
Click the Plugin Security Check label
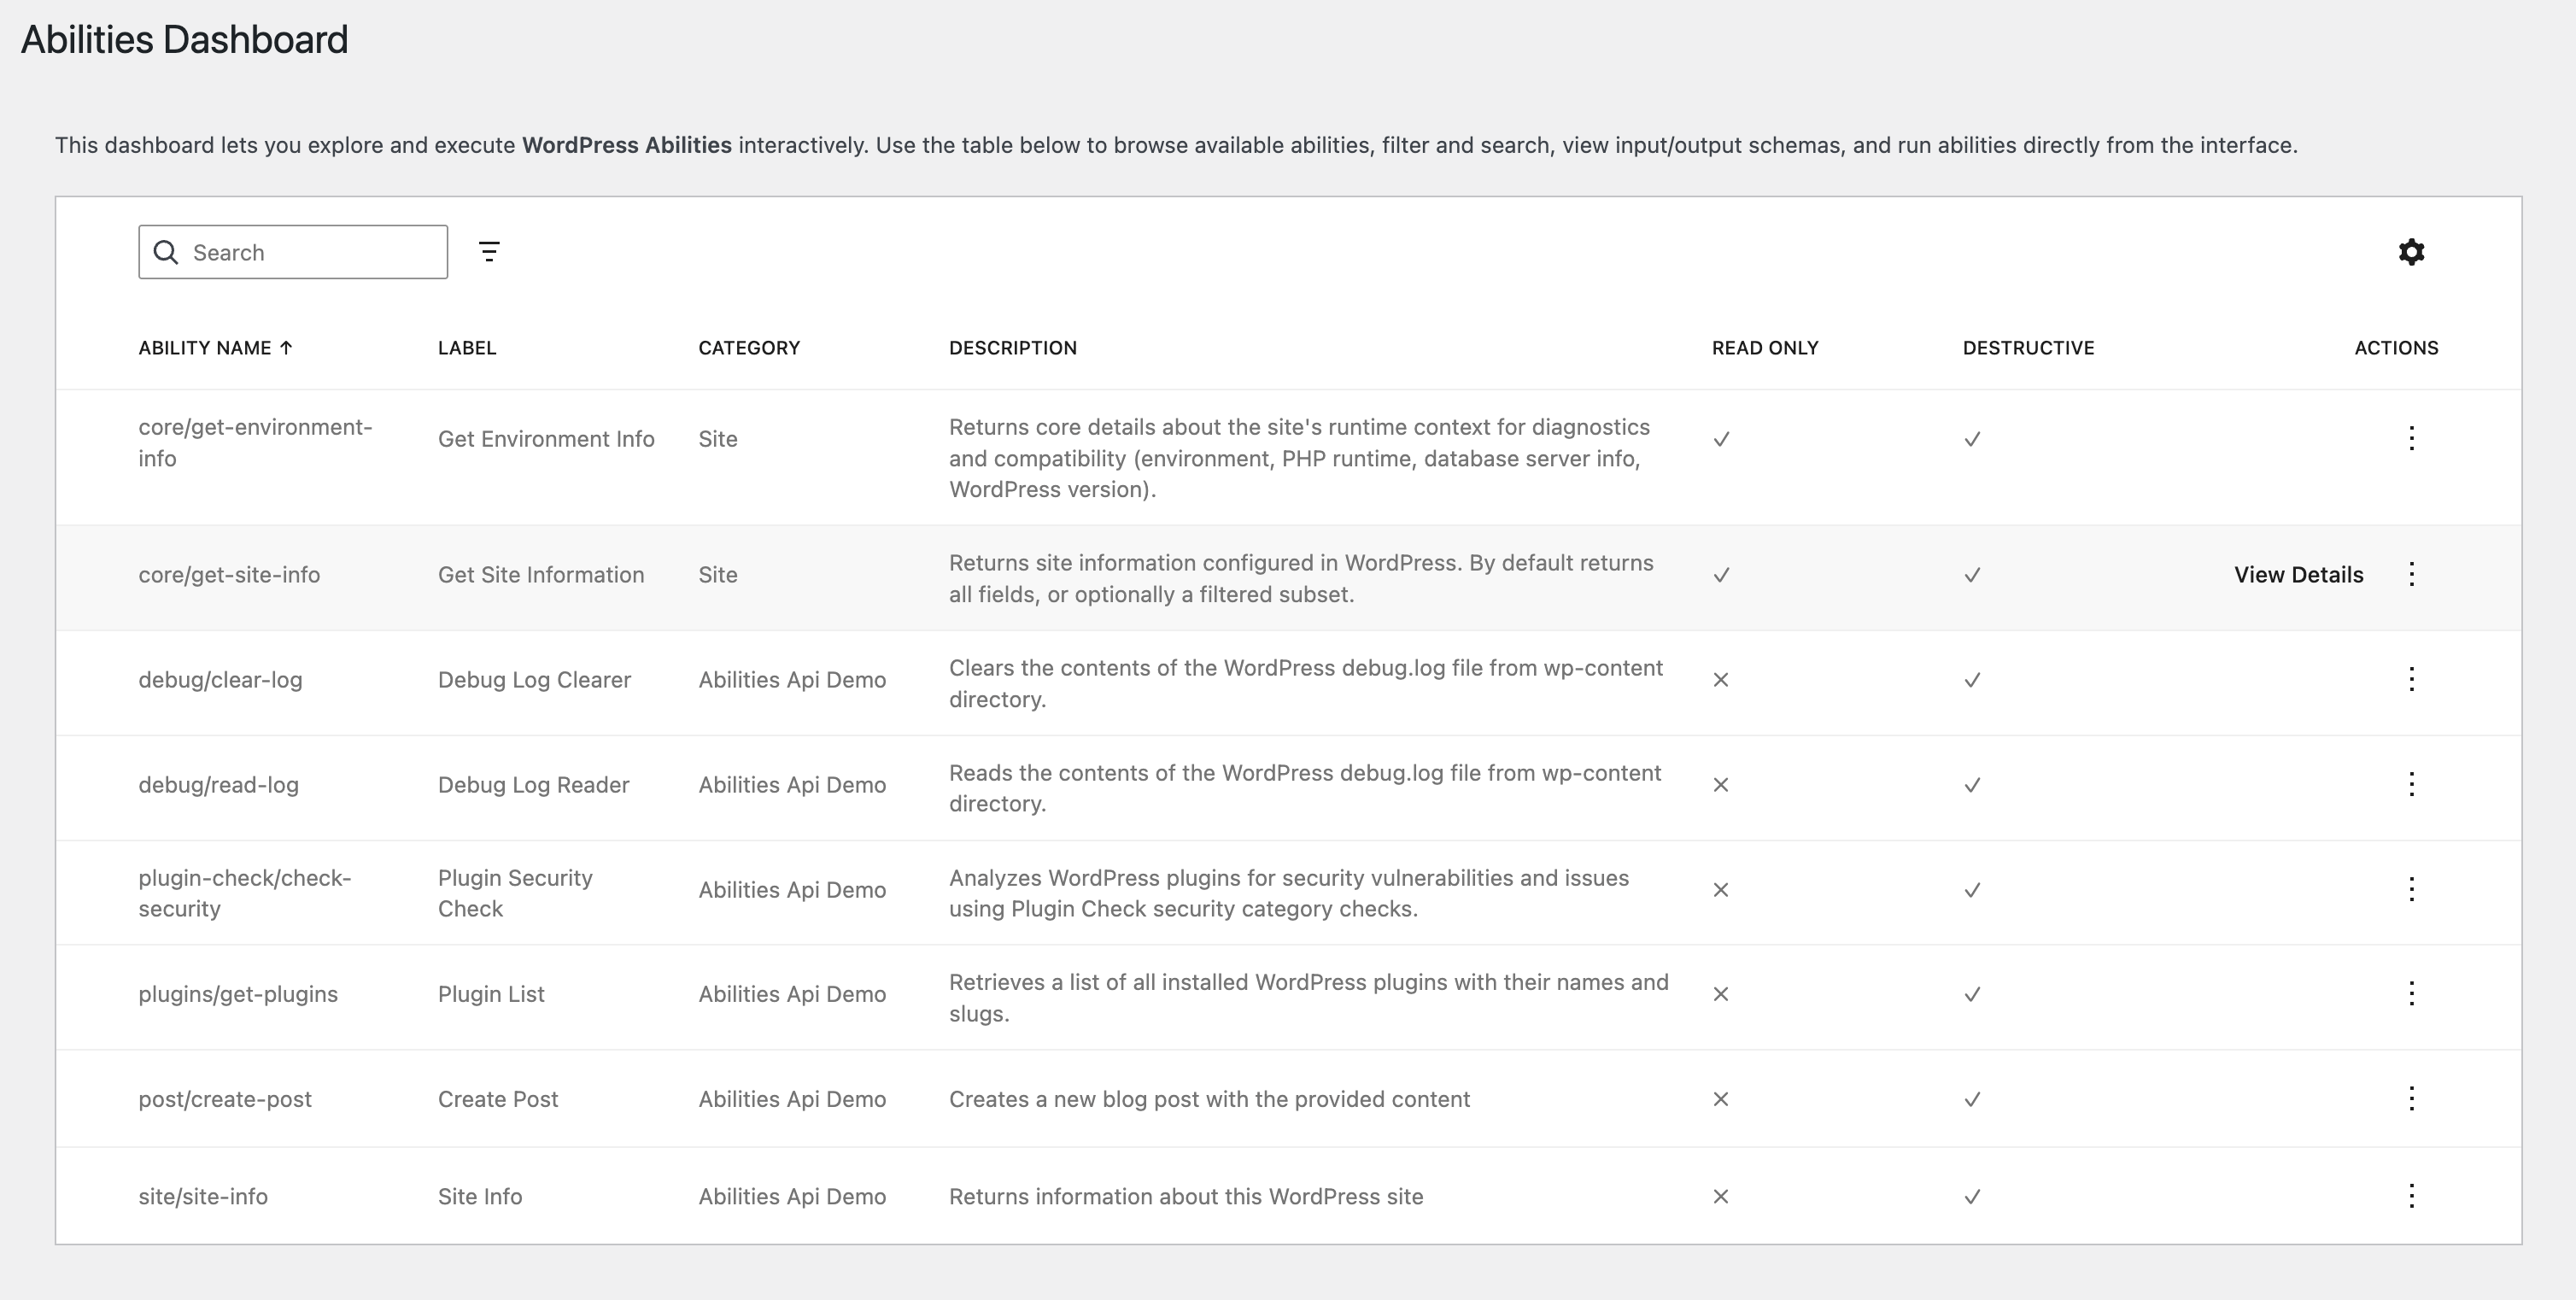[515, 893]
